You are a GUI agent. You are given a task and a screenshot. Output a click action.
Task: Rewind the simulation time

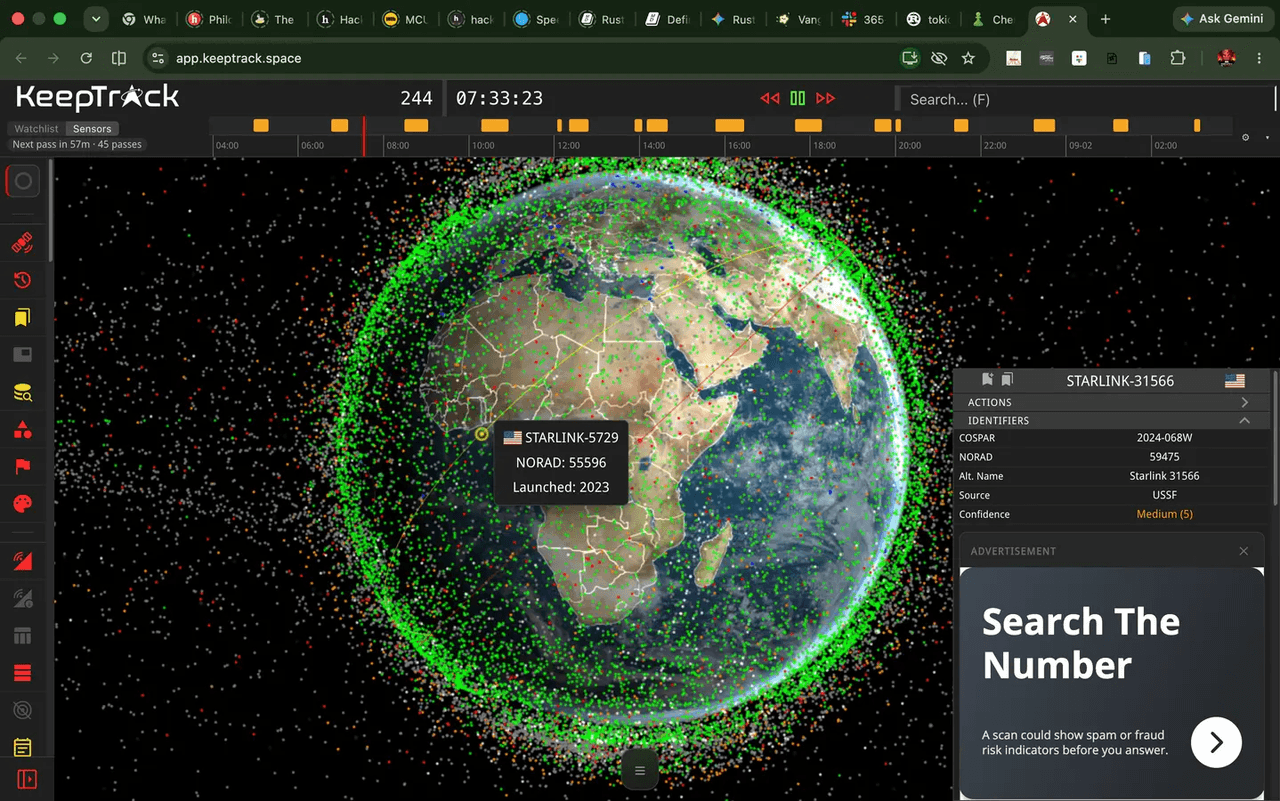[x=769, y=98]
